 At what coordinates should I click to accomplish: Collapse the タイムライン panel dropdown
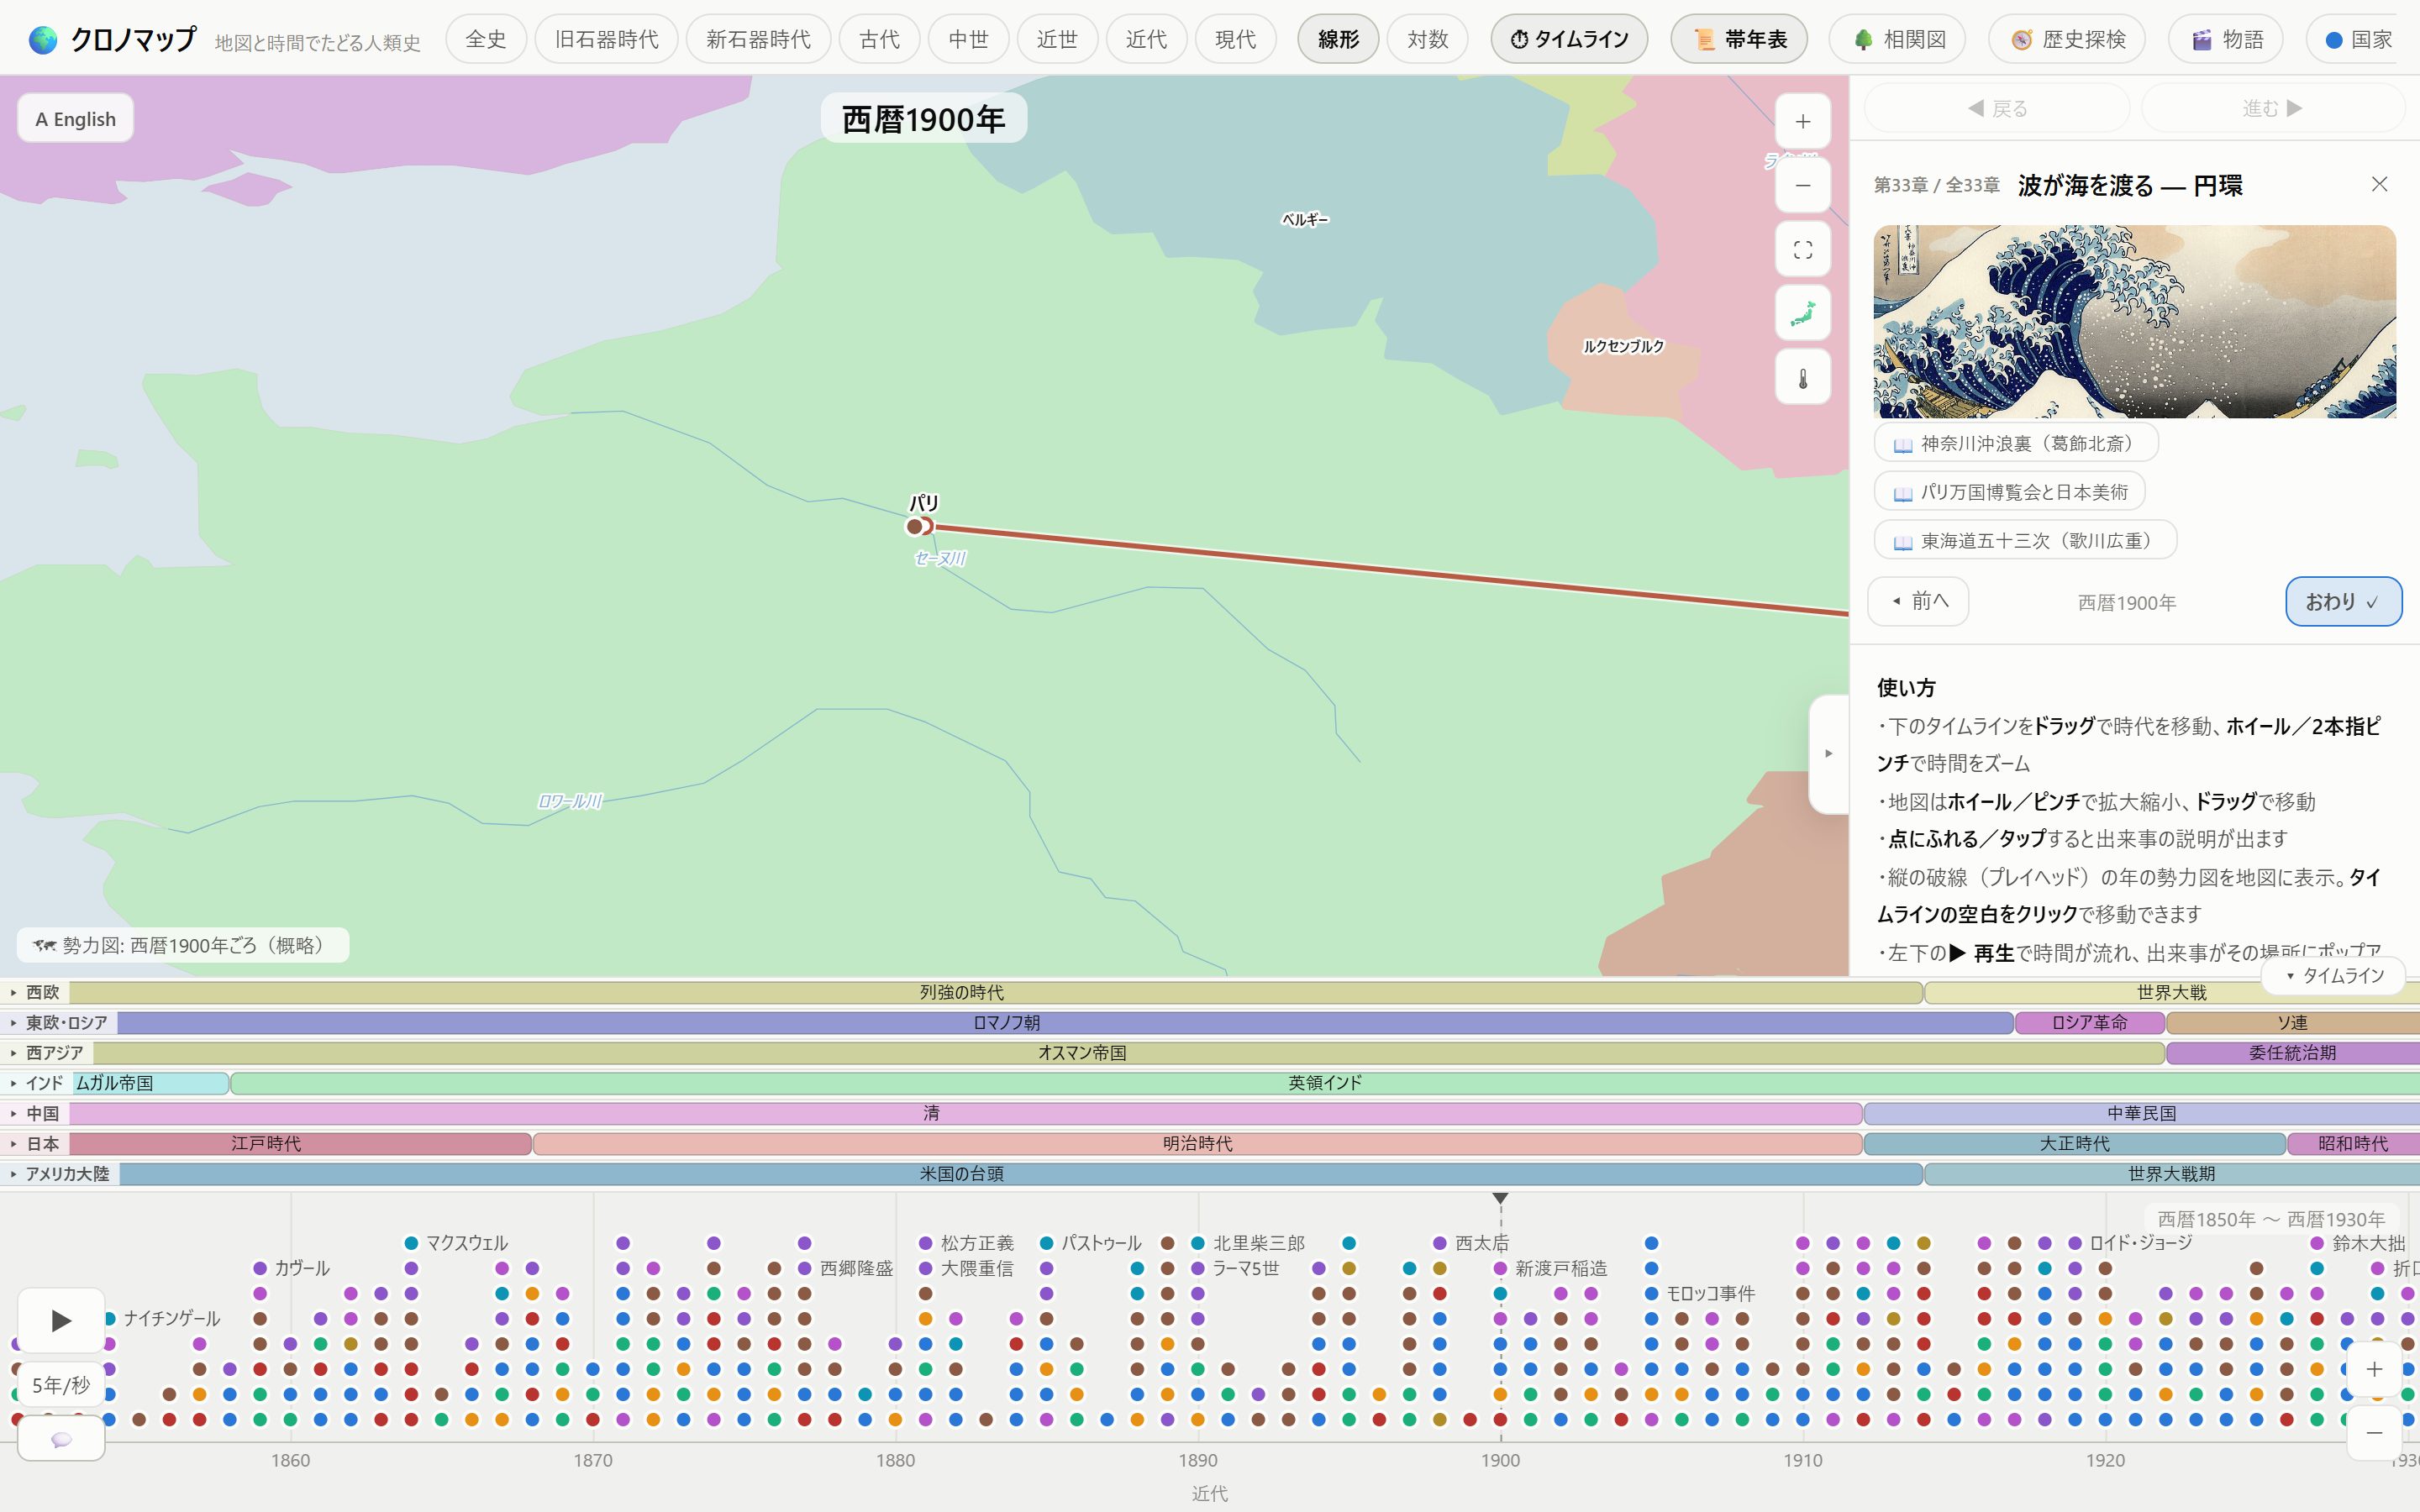pos(2333,975)
